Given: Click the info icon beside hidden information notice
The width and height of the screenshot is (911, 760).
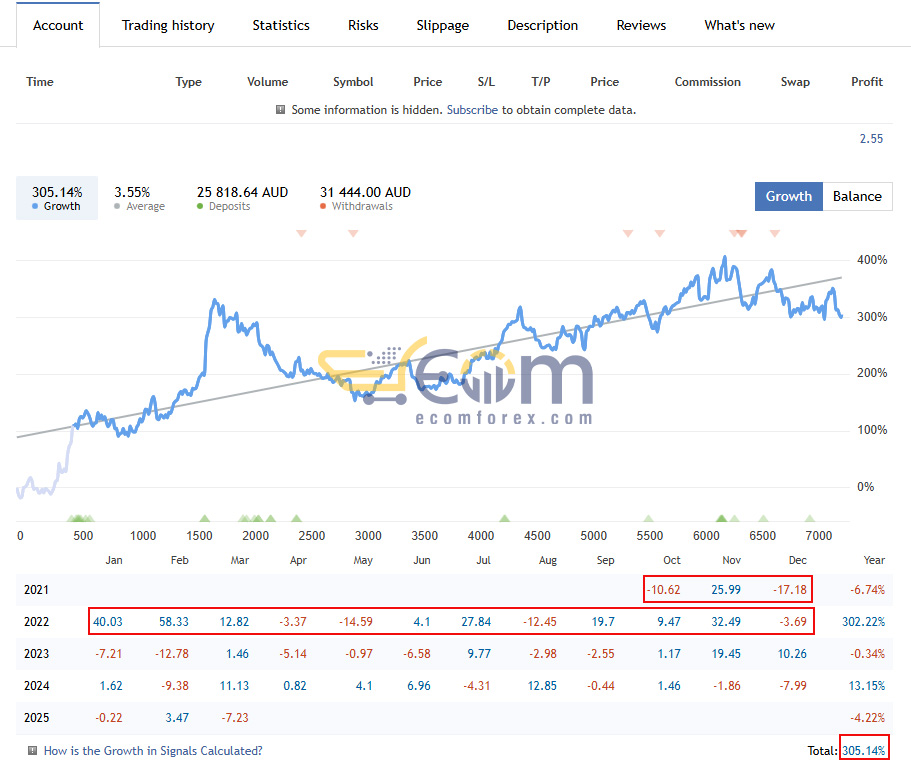Looking at the screenshot, I should (x=280, y=110).
